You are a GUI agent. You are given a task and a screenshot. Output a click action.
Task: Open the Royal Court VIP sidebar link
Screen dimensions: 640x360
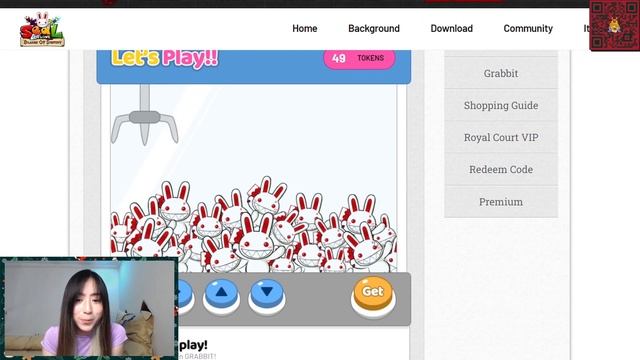pyautogui.click(x=501, y=138)
